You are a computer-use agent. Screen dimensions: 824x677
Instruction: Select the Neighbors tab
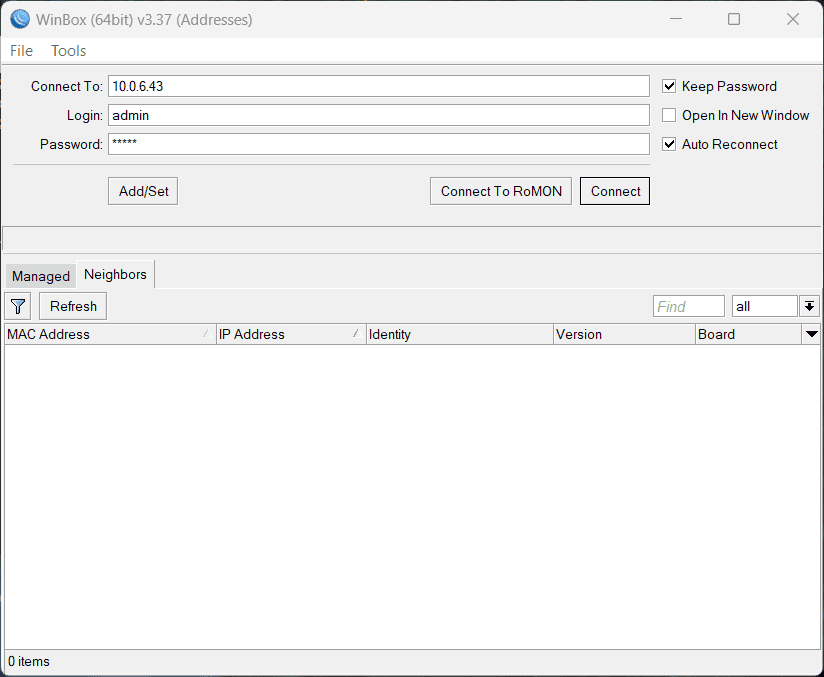(115, 274)
